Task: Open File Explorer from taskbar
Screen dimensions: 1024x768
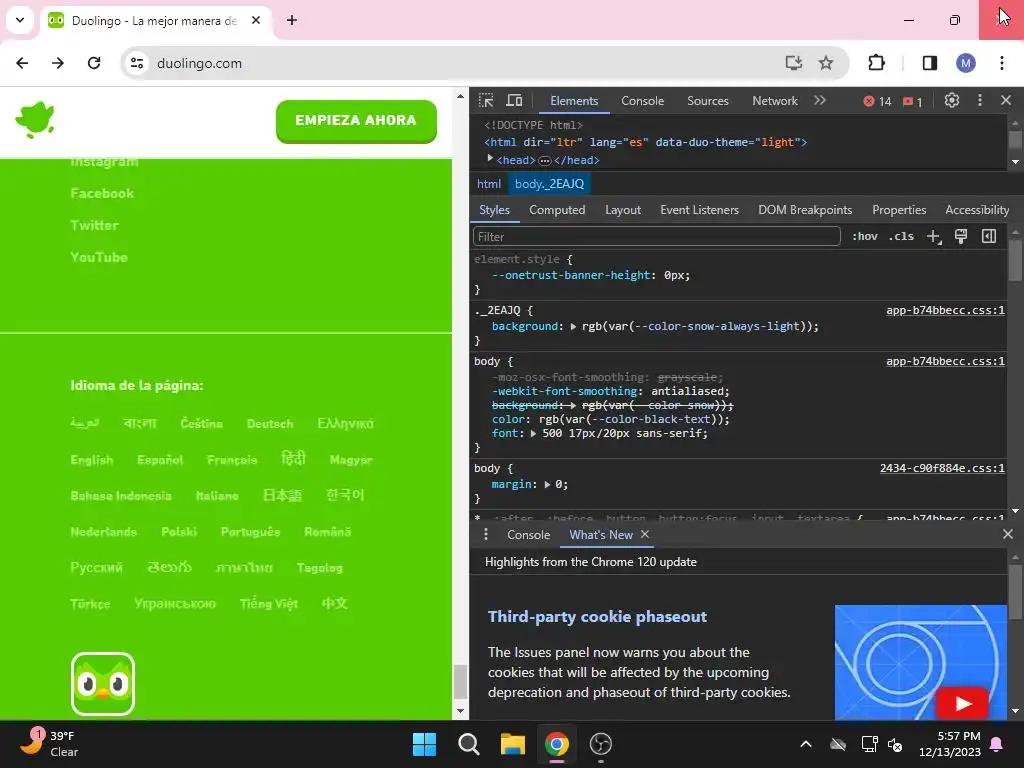Action: [x=513, y=744]
